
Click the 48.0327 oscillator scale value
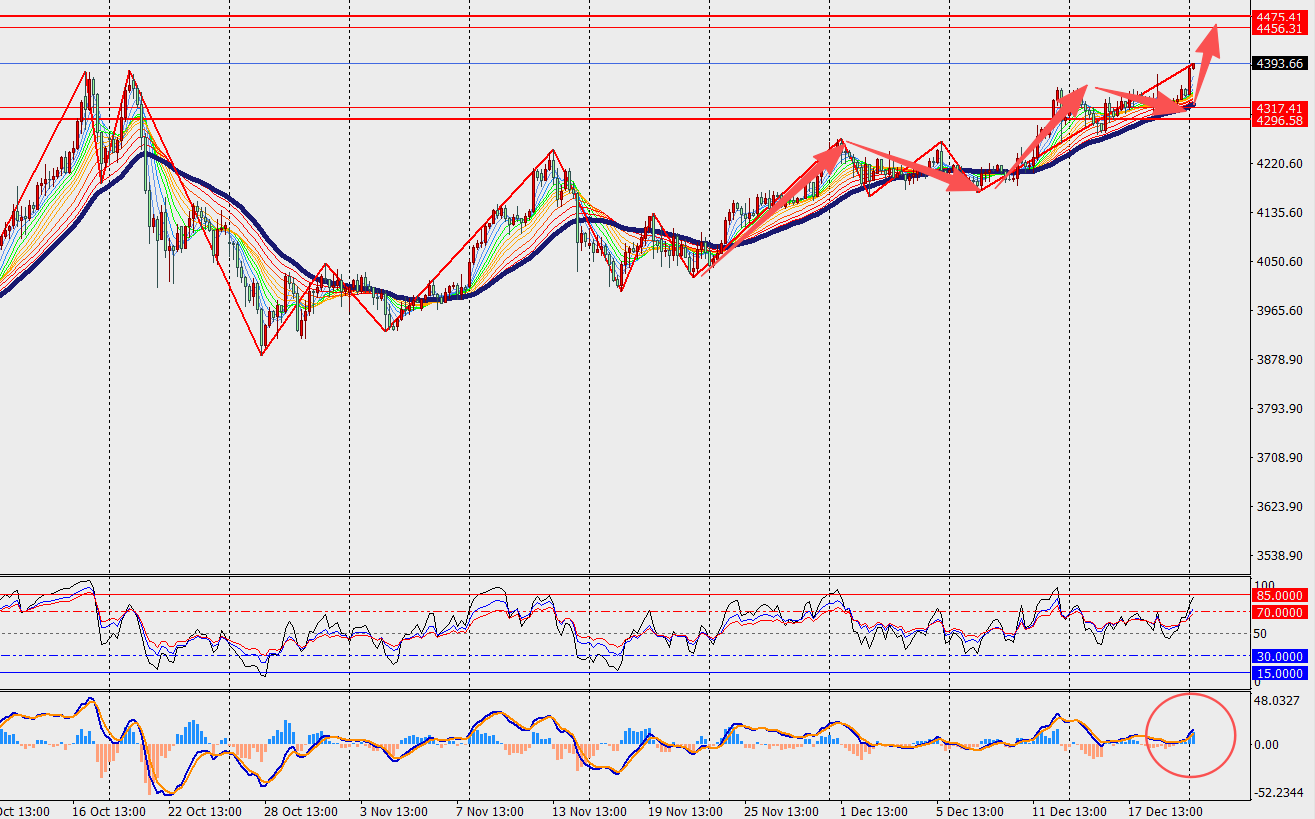(1279, 701)
